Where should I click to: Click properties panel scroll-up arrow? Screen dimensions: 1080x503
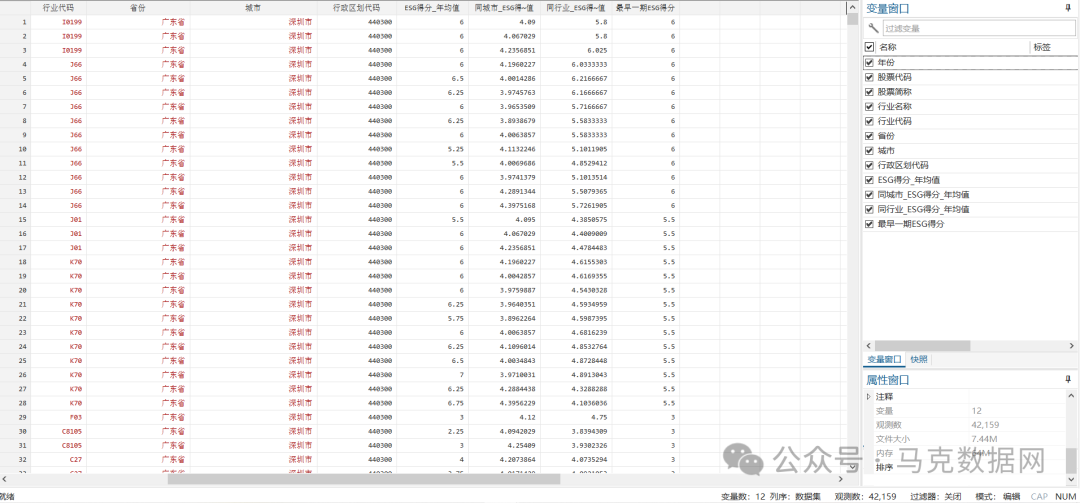(1073, 396)
